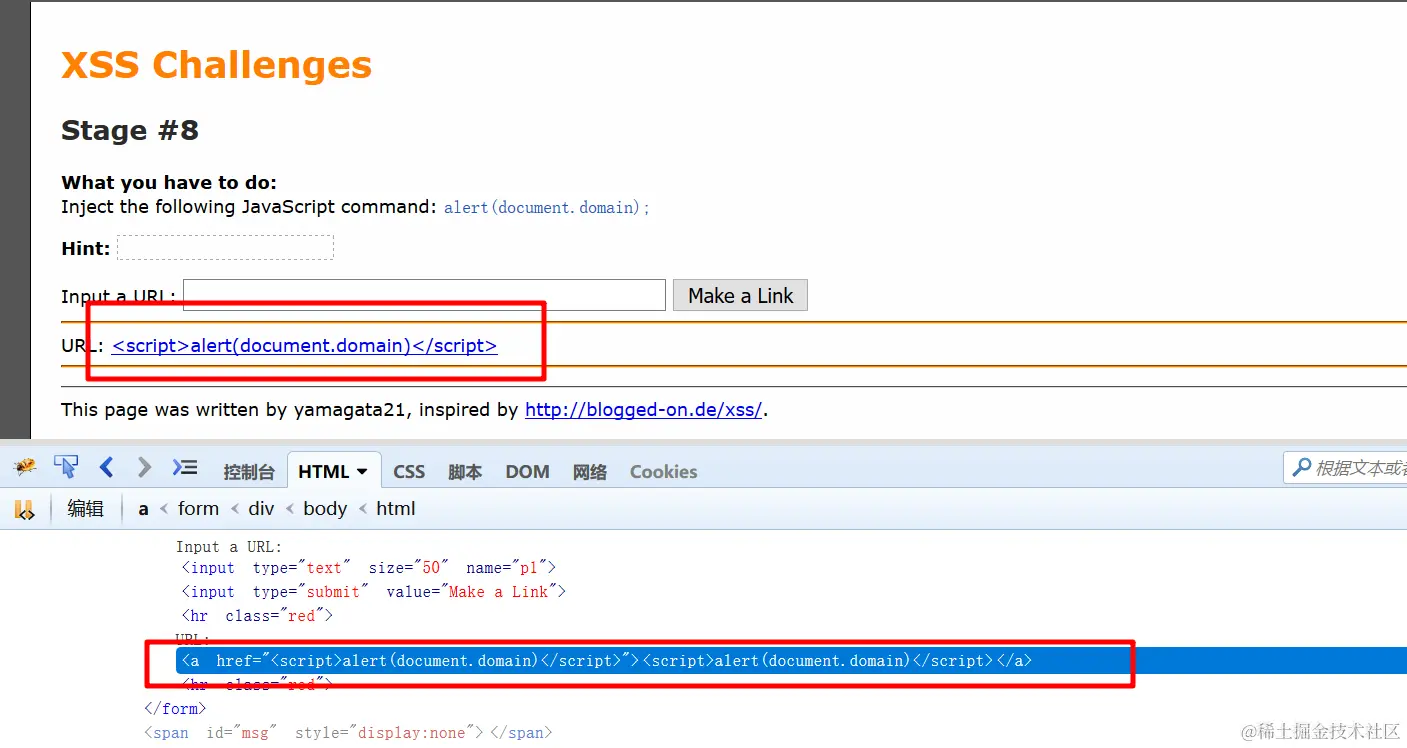Select the input type="submit" node
The height and width of the screenshot is (748, 1407).
(x=373, y=592)
